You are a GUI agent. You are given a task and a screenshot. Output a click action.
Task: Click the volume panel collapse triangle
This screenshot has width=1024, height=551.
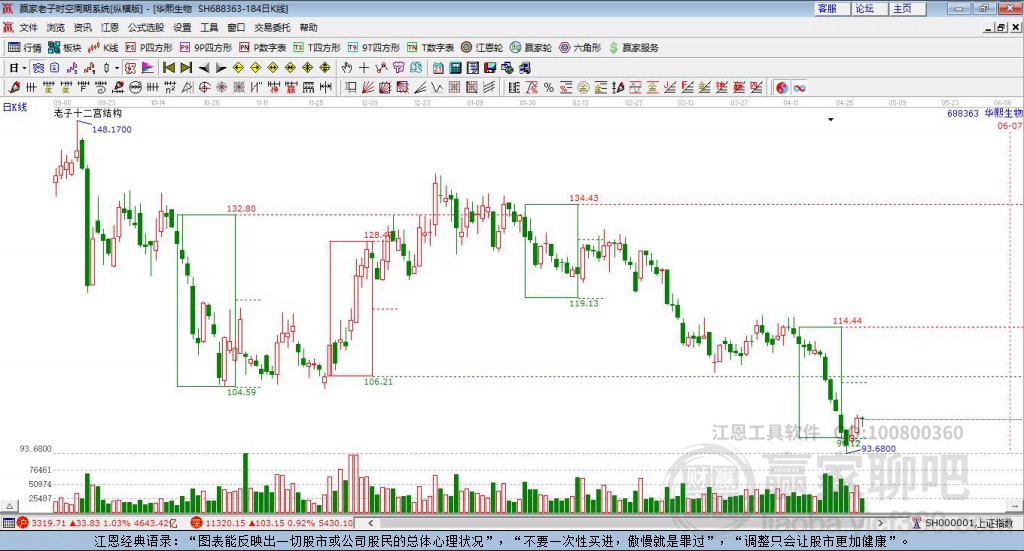click(9, 506)
